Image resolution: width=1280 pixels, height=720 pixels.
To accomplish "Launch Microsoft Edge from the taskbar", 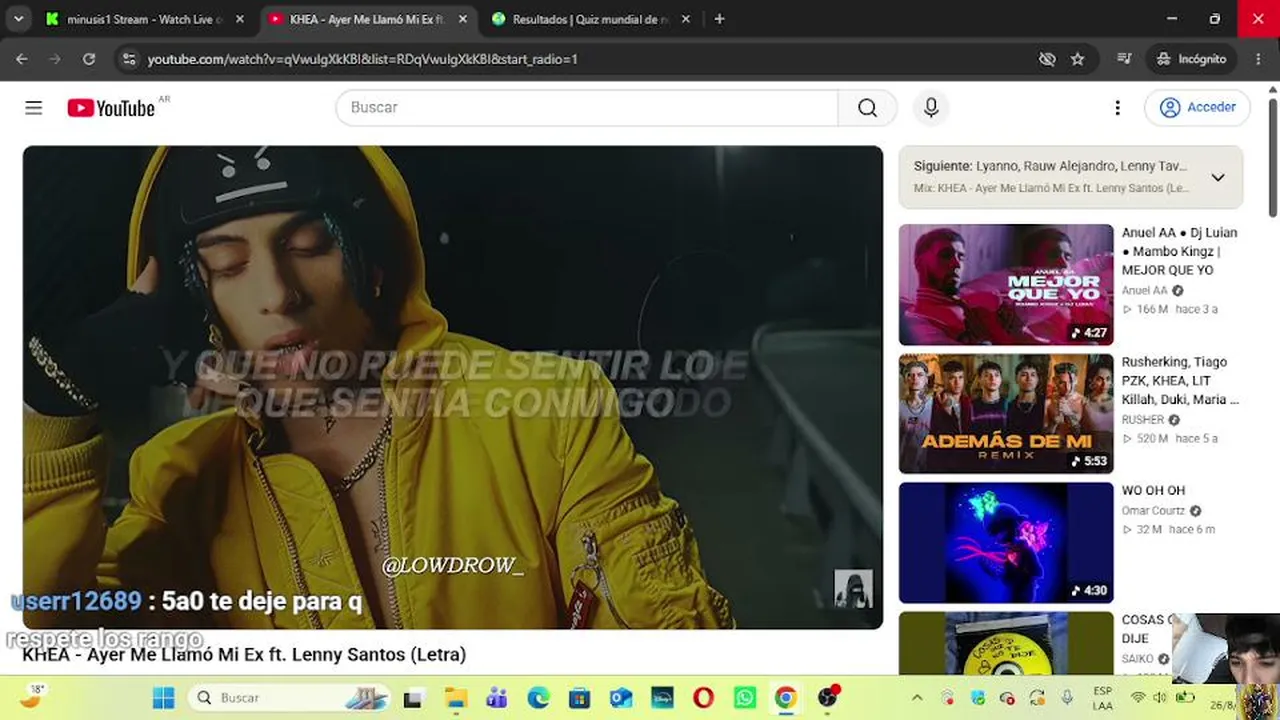I will coord(539,698).
